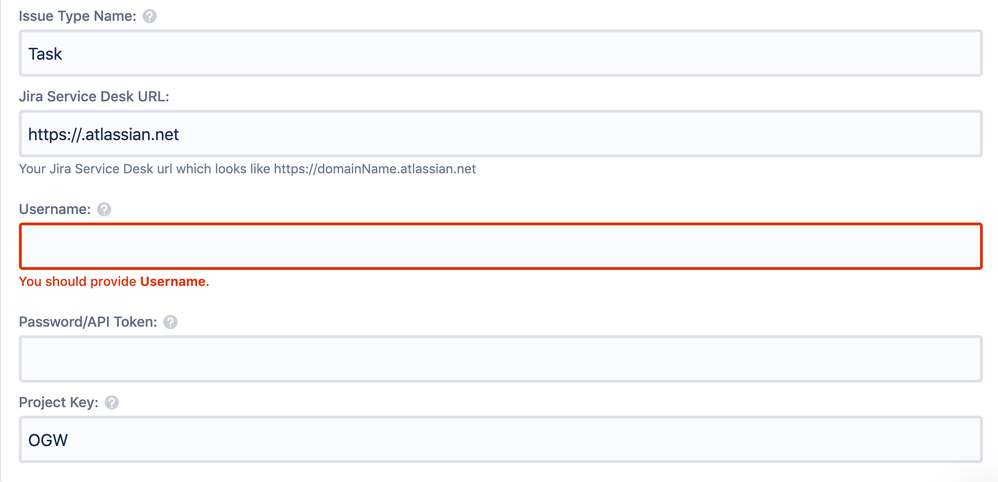
Task: Open help icon next to Username label
Action: click(x=104, y=209)
